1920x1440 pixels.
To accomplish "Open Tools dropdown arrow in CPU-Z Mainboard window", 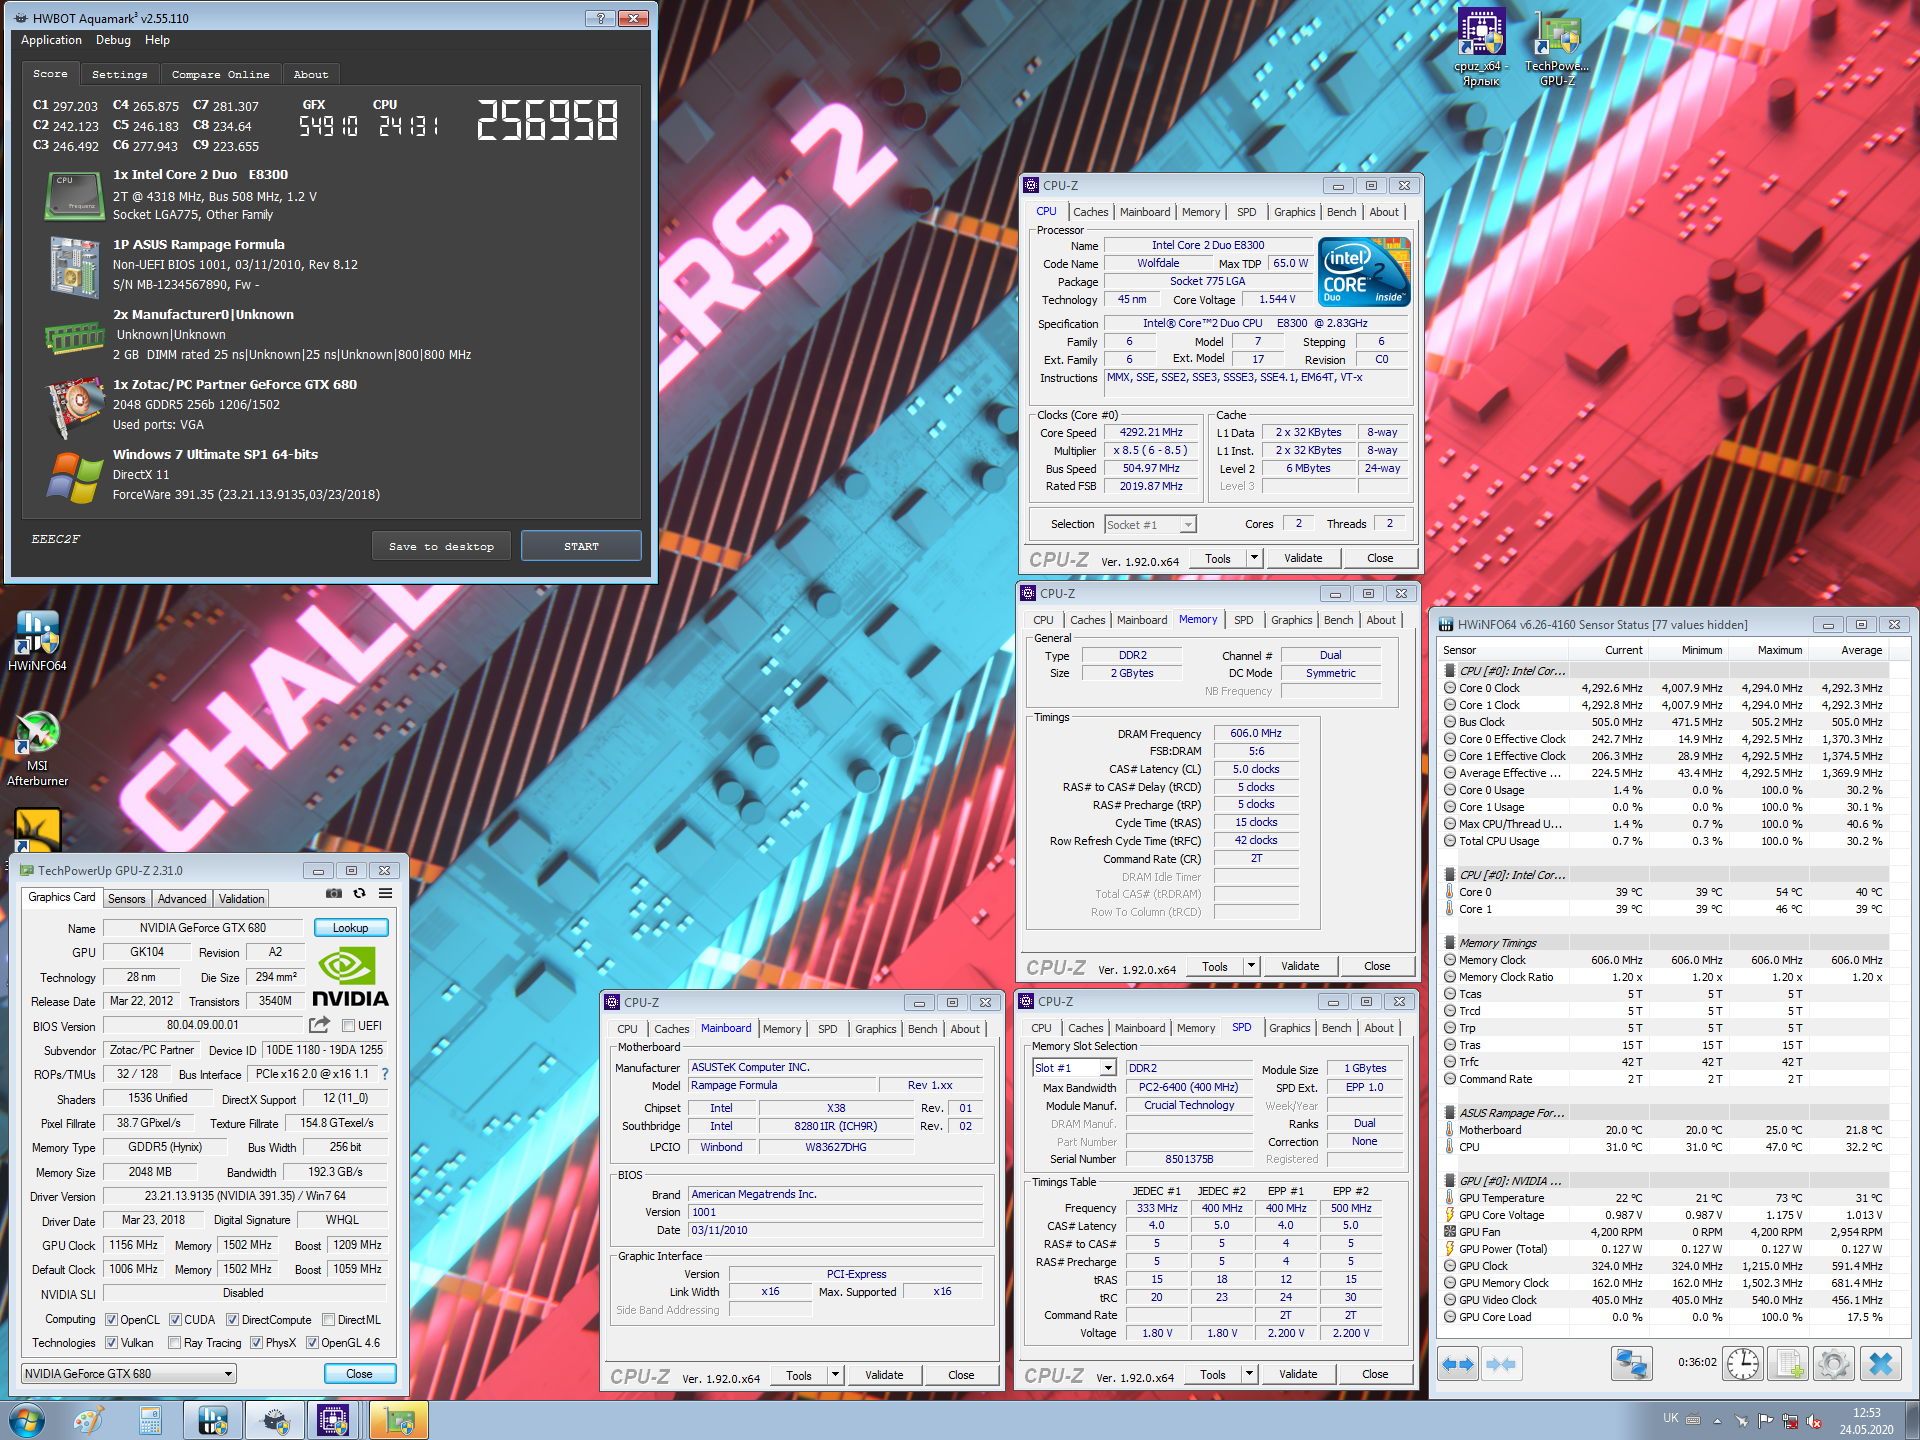I will tap(835, 1375).
